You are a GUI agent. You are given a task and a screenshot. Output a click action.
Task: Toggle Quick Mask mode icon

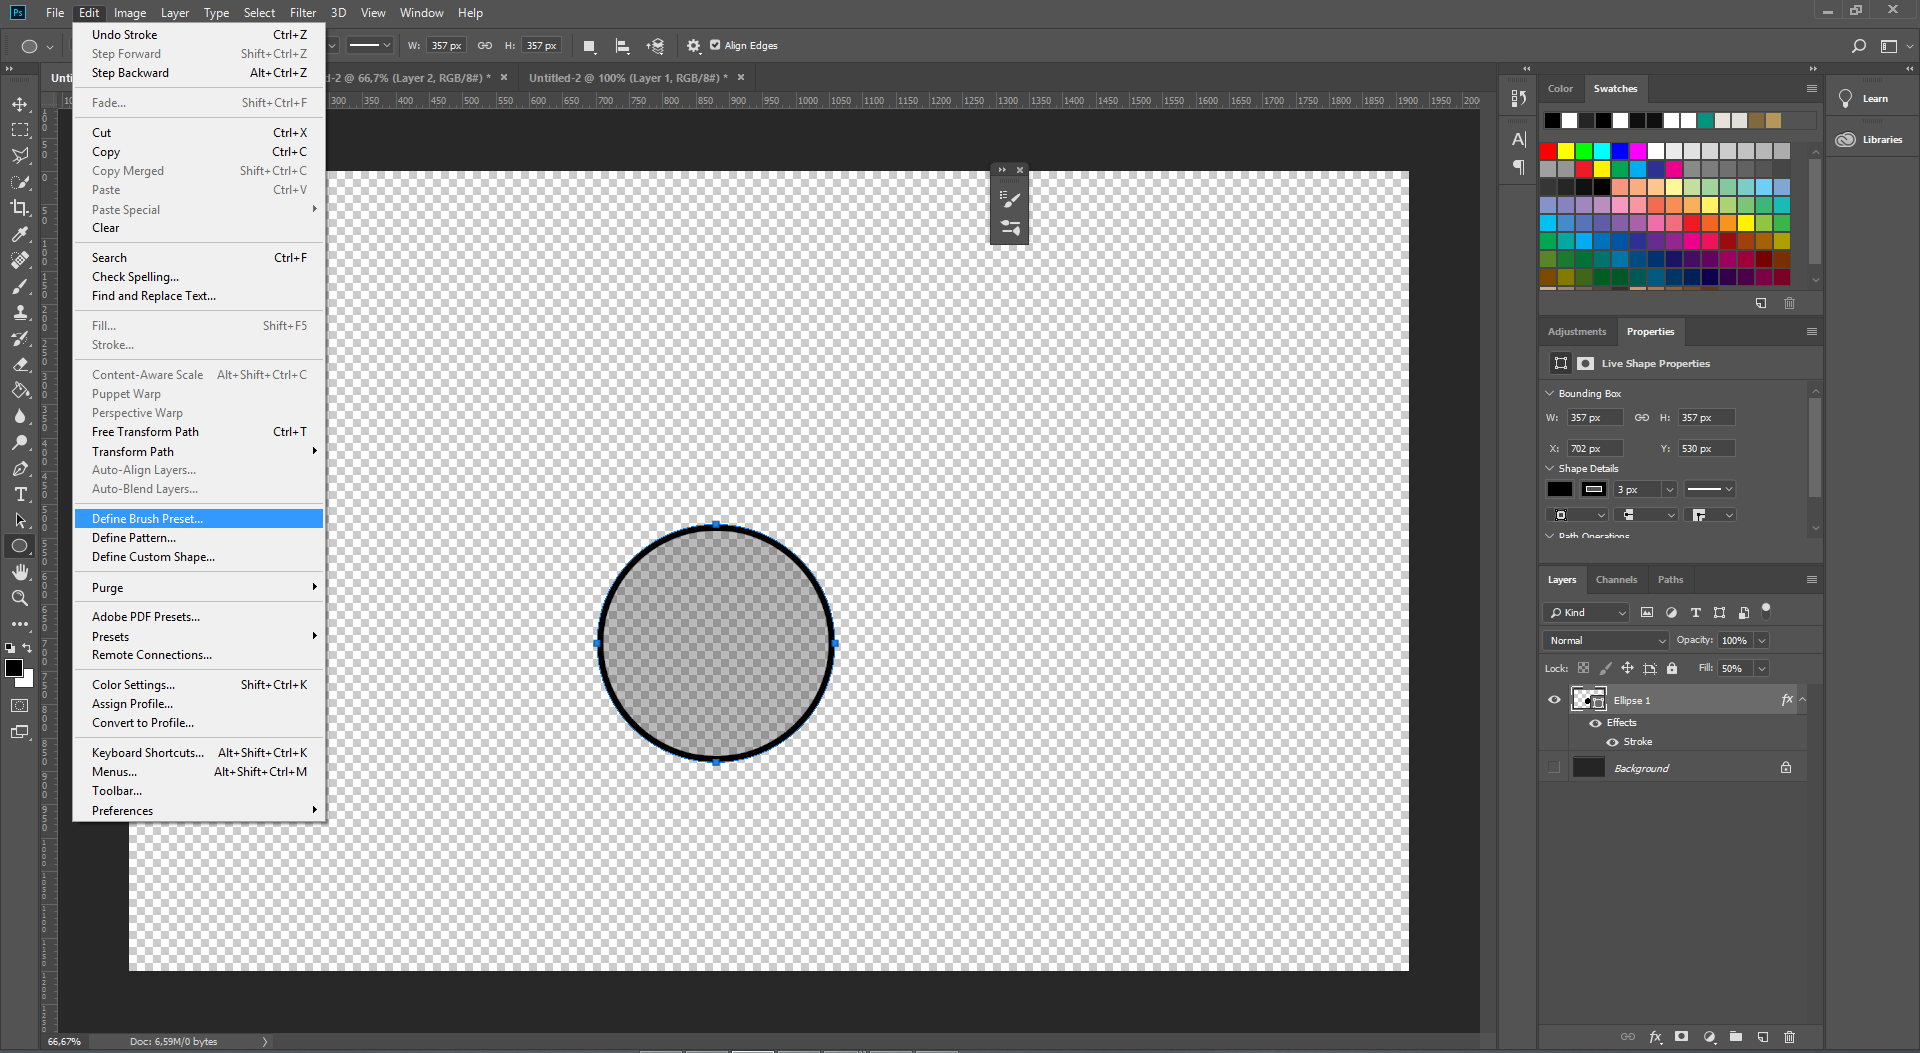20,706
